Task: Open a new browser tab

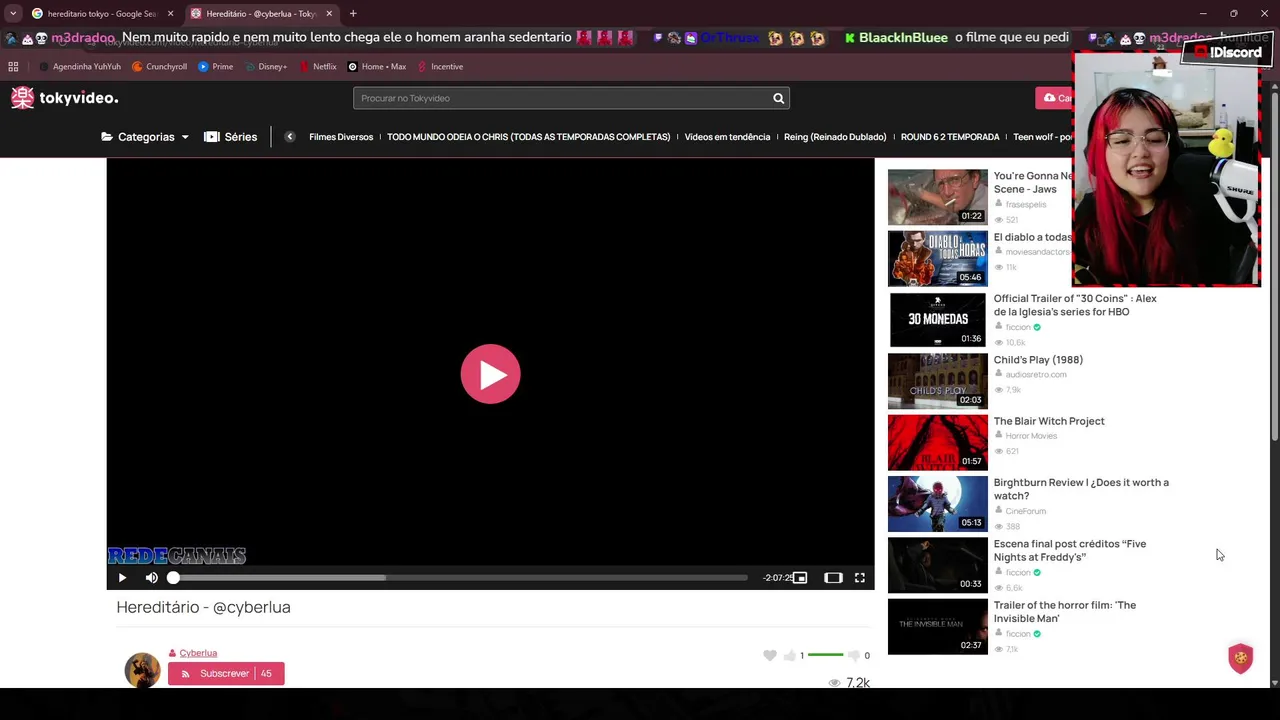Action: (x=353, y=14)
